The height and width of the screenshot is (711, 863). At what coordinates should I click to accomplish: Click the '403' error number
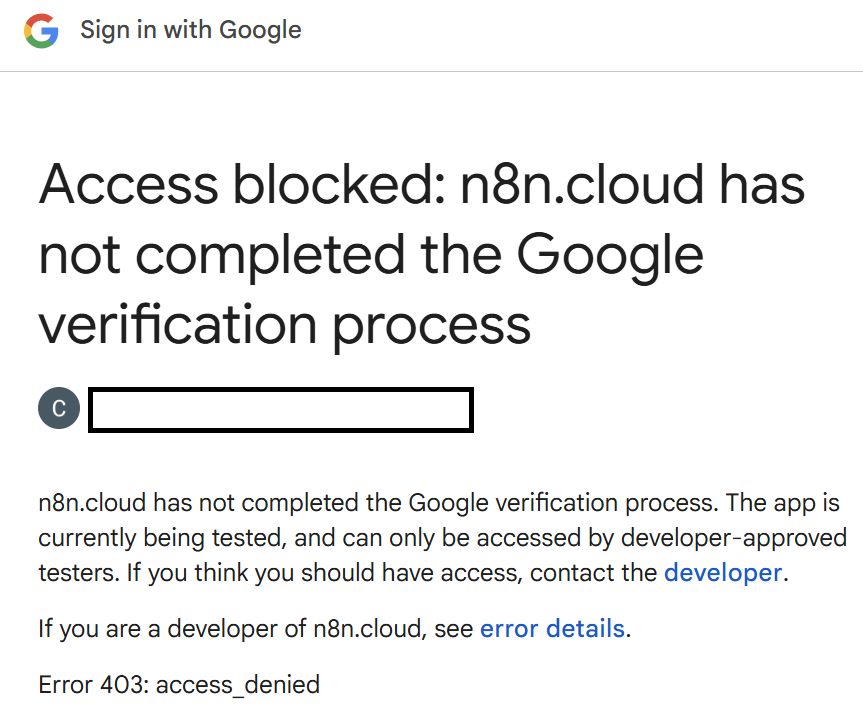[125, 685]
